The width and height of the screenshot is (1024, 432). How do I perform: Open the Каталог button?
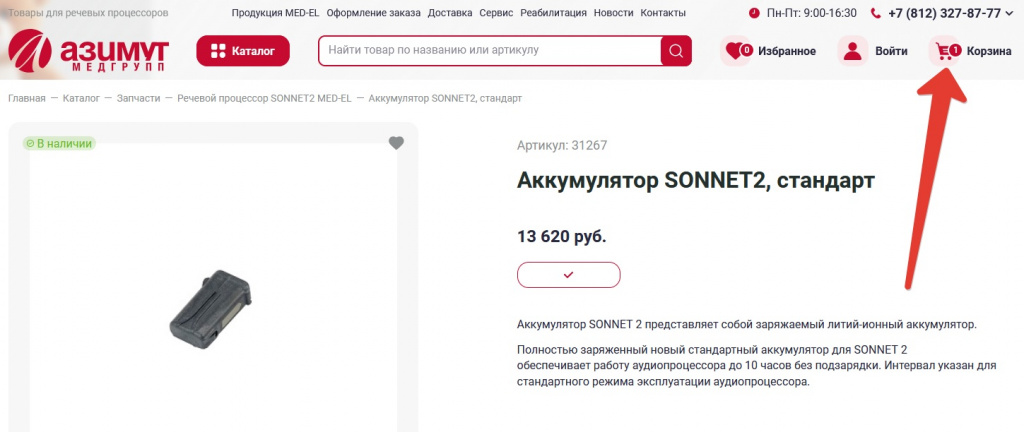coord(243,51)
